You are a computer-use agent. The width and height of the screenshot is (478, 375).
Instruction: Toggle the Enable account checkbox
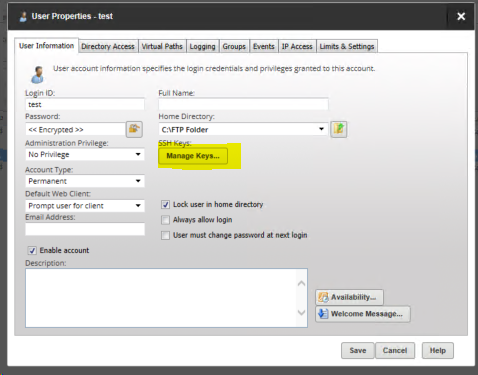32,250
